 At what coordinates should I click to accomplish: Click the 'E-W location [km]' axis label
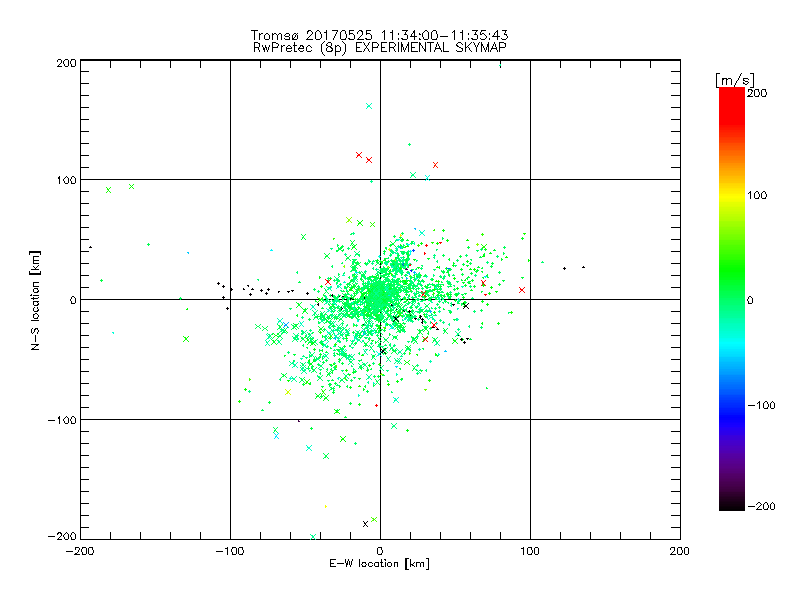click(x=379, y=563)
